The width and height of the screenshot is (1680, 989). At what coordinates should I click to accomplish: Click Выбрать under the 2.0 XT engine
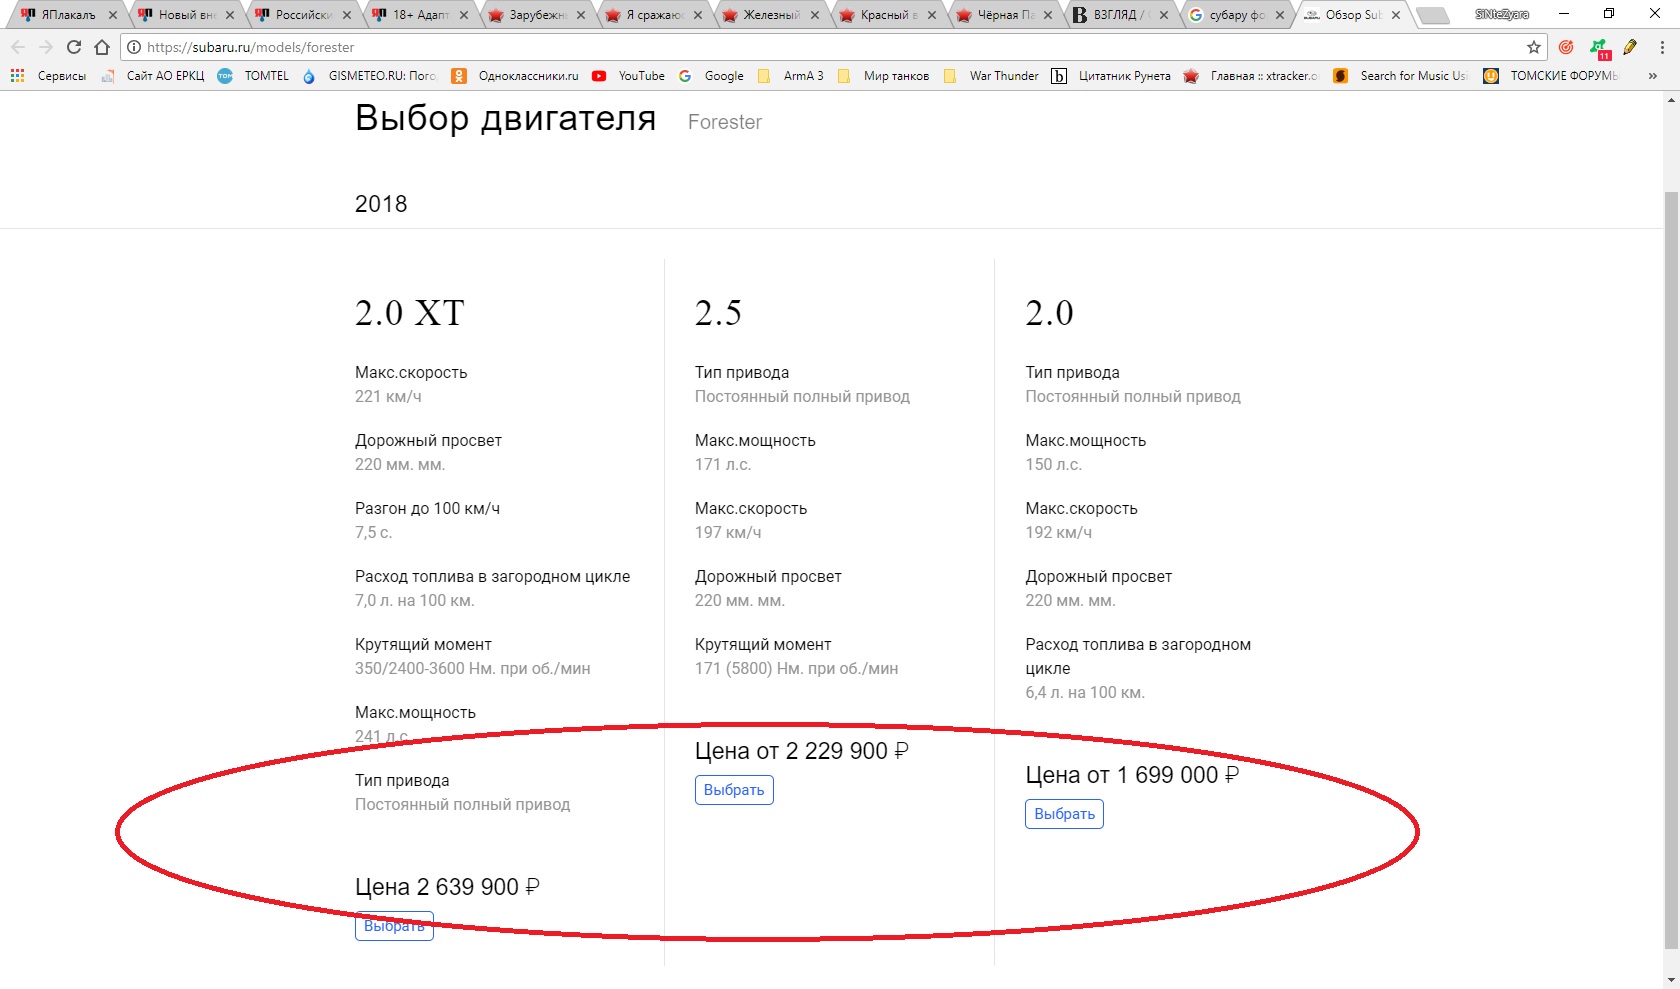(x=394, y=926)
